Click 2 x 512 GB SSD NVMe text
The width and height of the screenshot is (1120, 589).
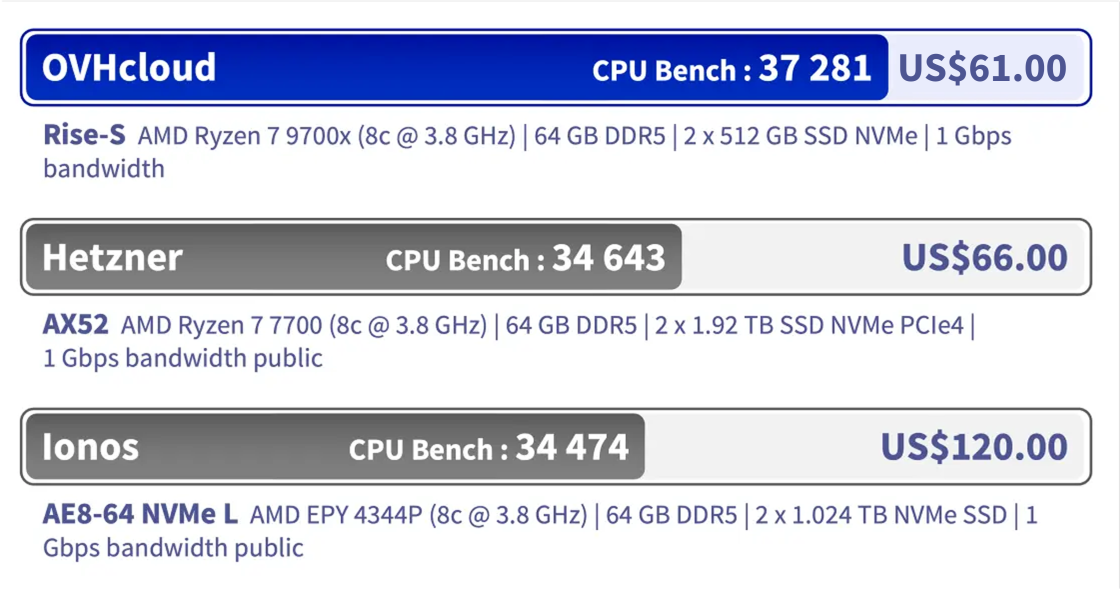coord(801,136)
